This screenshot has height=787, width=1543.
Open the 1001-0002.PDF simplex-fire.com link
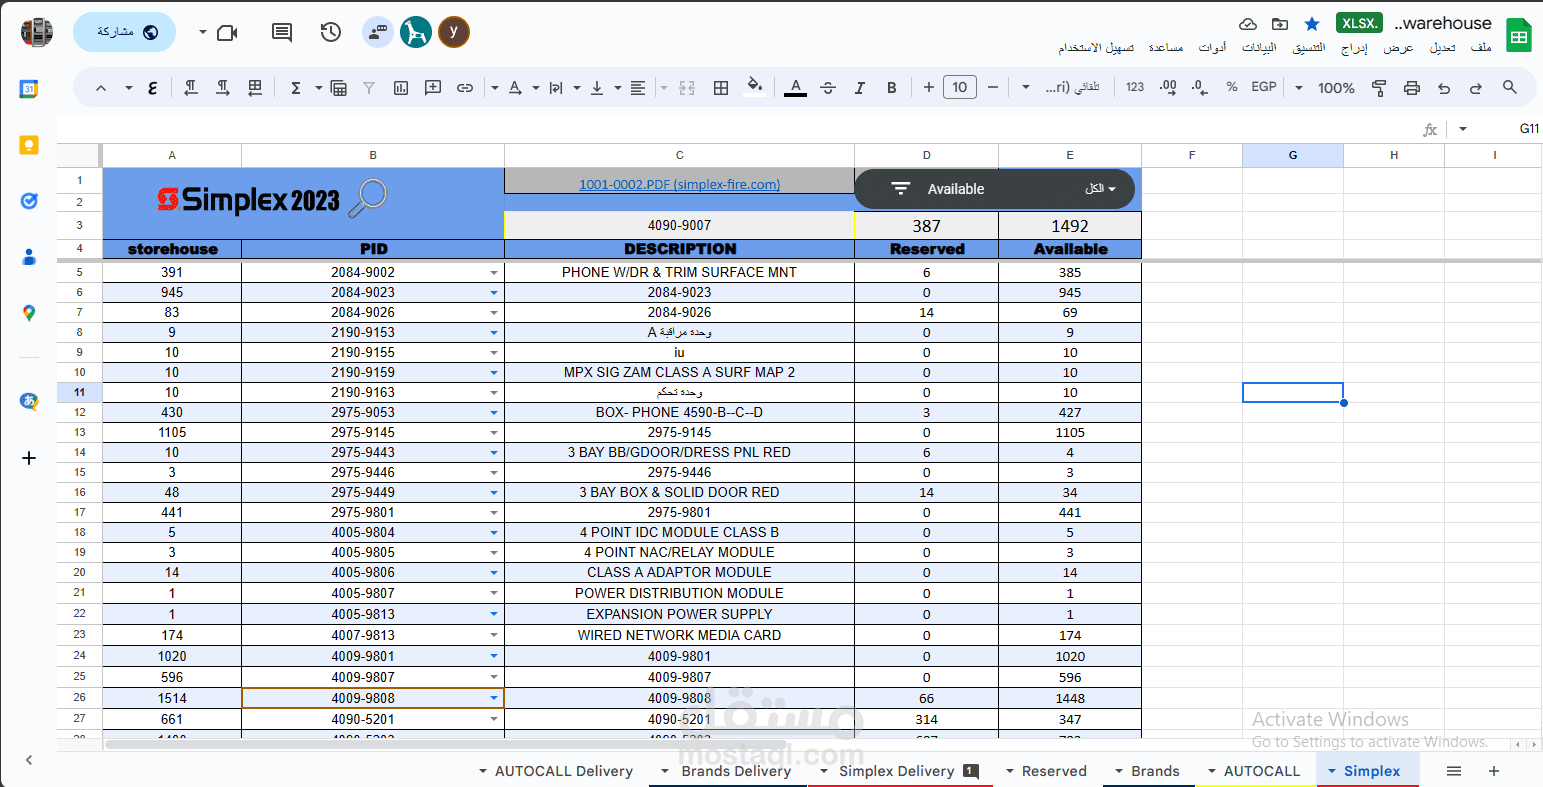click(x=680, y=184)
